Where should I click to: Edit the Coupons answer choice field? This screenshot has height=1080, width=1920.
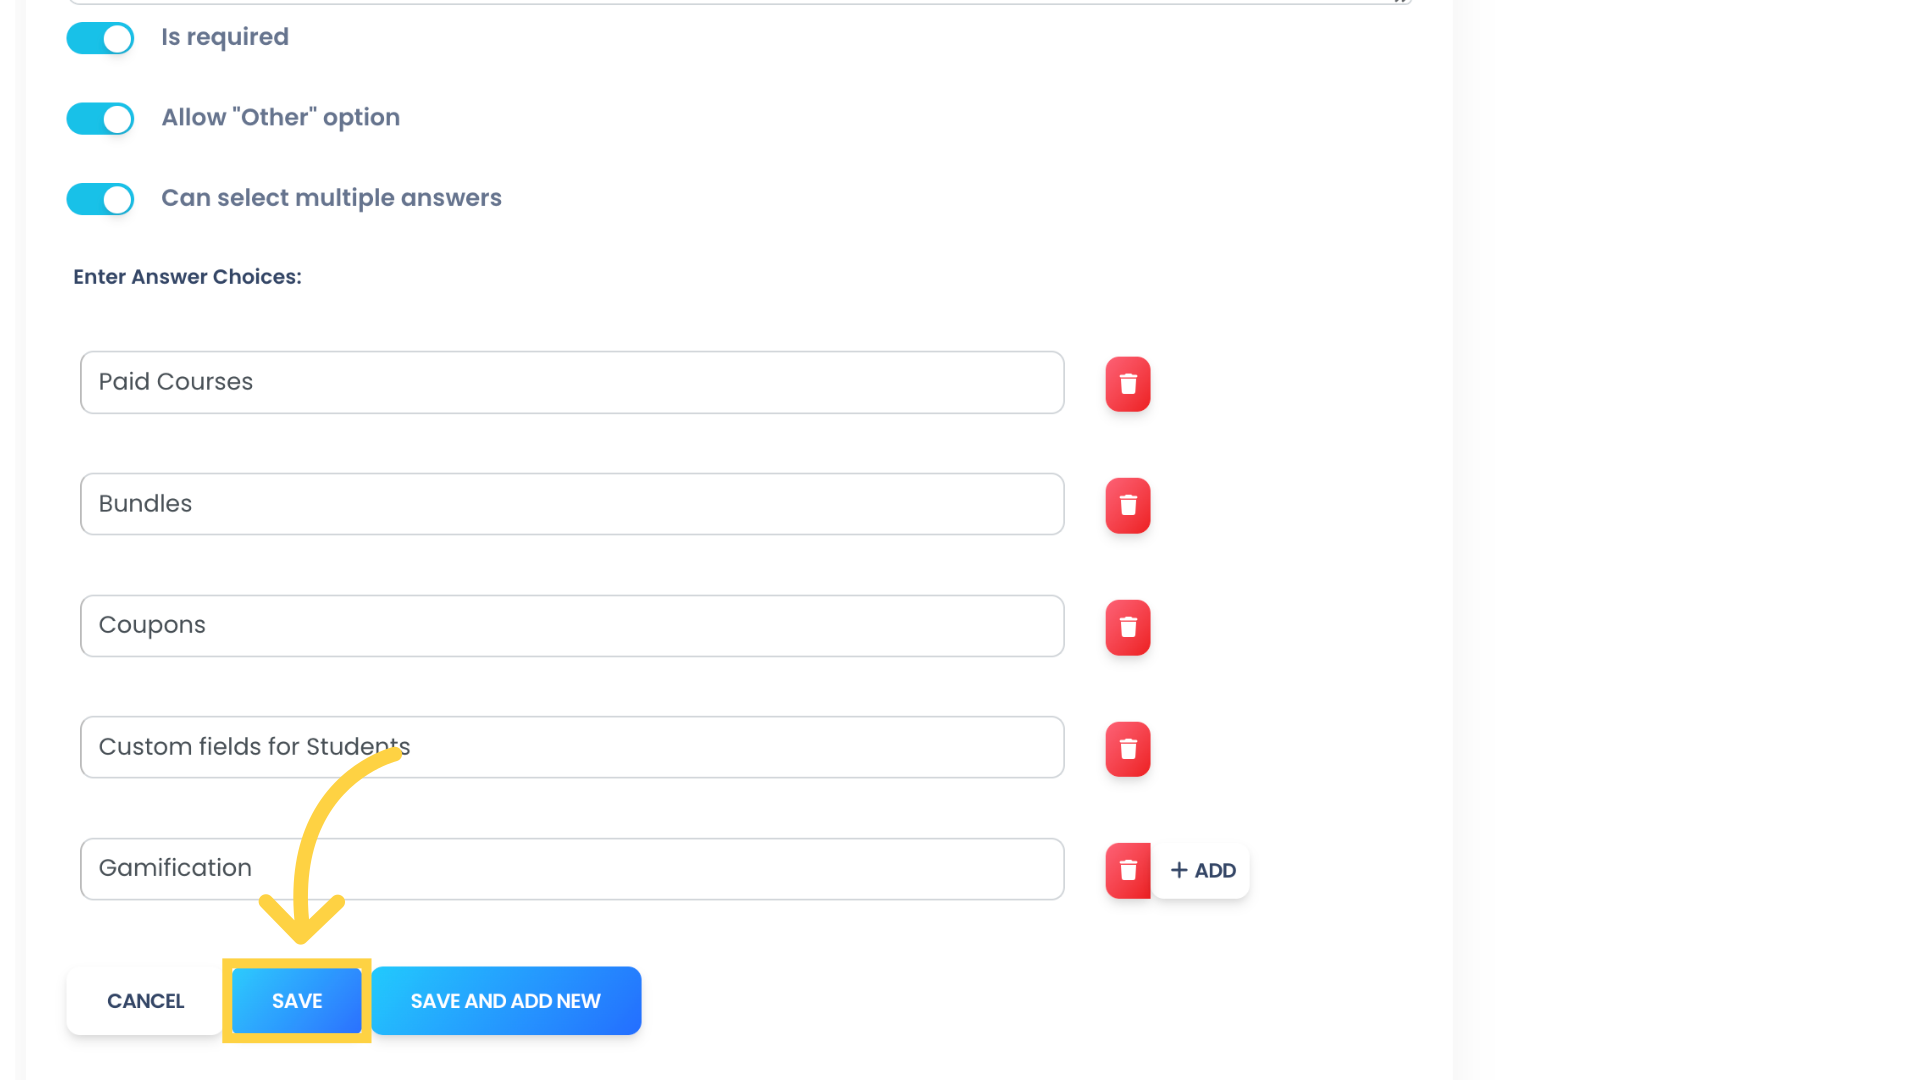tap(571, 625)
